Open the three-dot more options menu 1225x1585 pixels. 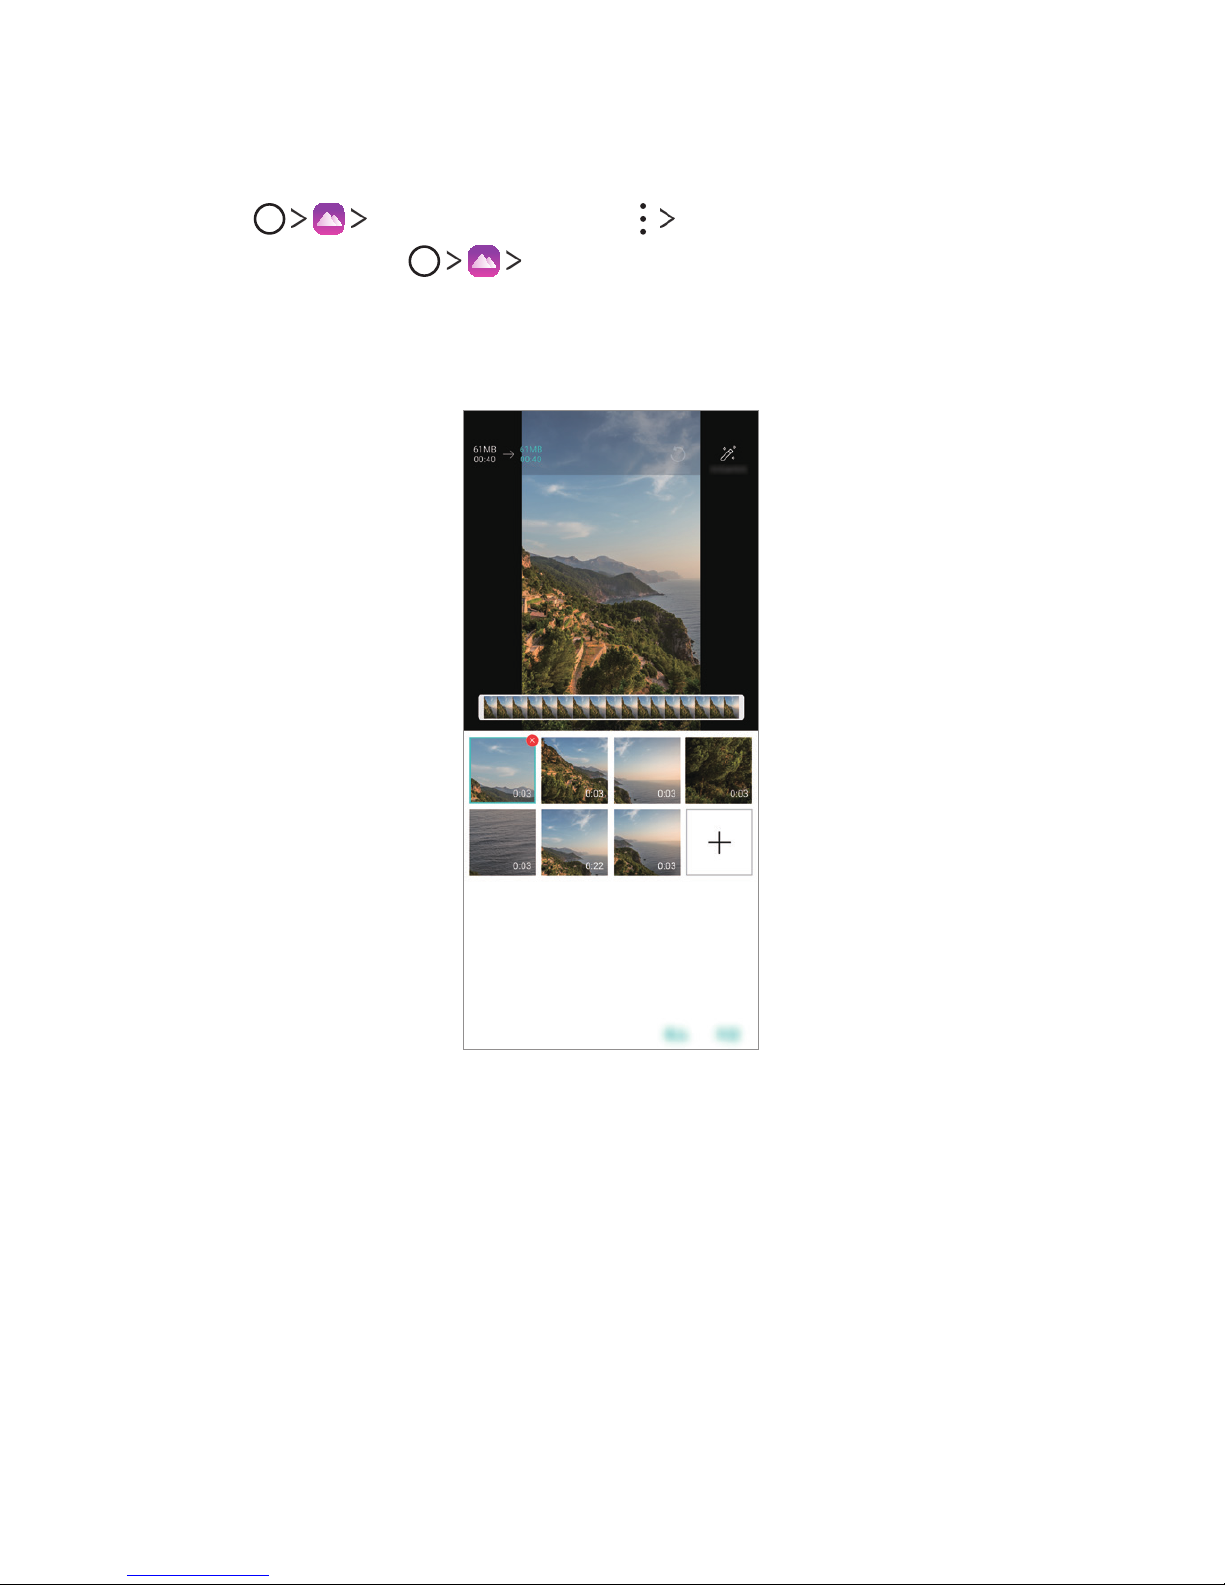click(x=642, y=219)
